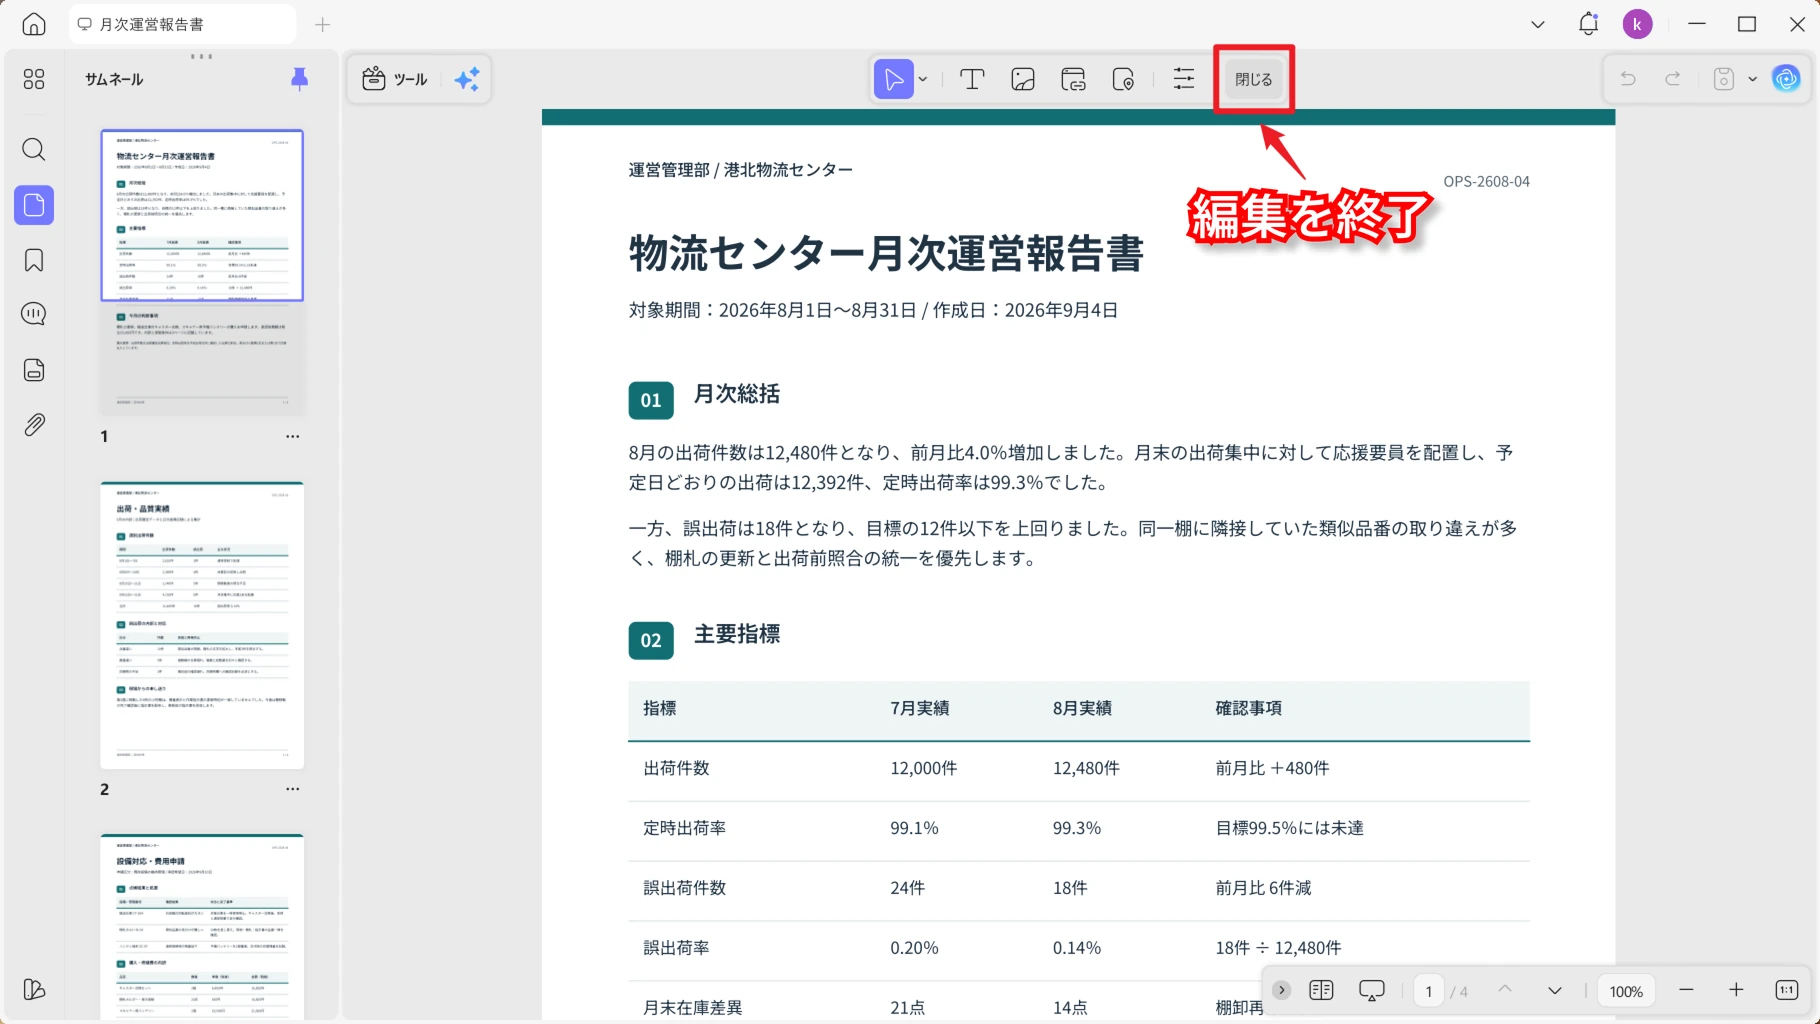This screenshot has width=1820, height=1024.
Task: Open the edit settings sliders icon
Action: click(x=1184, y=79)
